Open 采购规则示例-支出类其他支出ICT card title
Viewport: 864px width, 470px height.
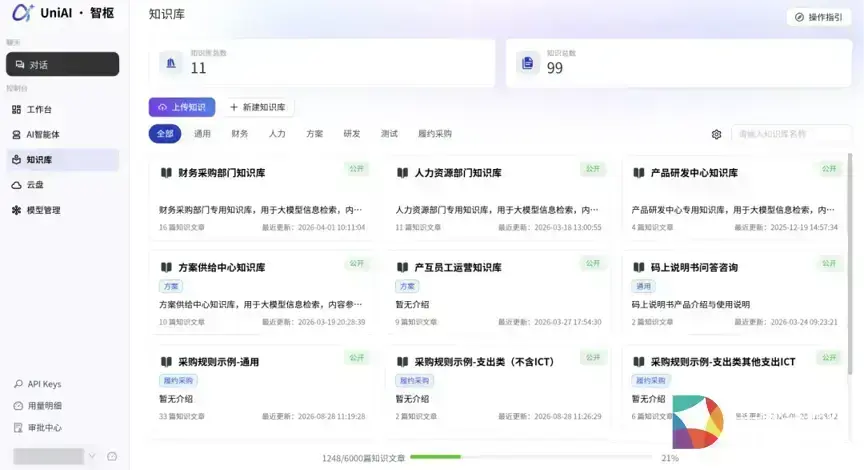click(x=723, y=362)
